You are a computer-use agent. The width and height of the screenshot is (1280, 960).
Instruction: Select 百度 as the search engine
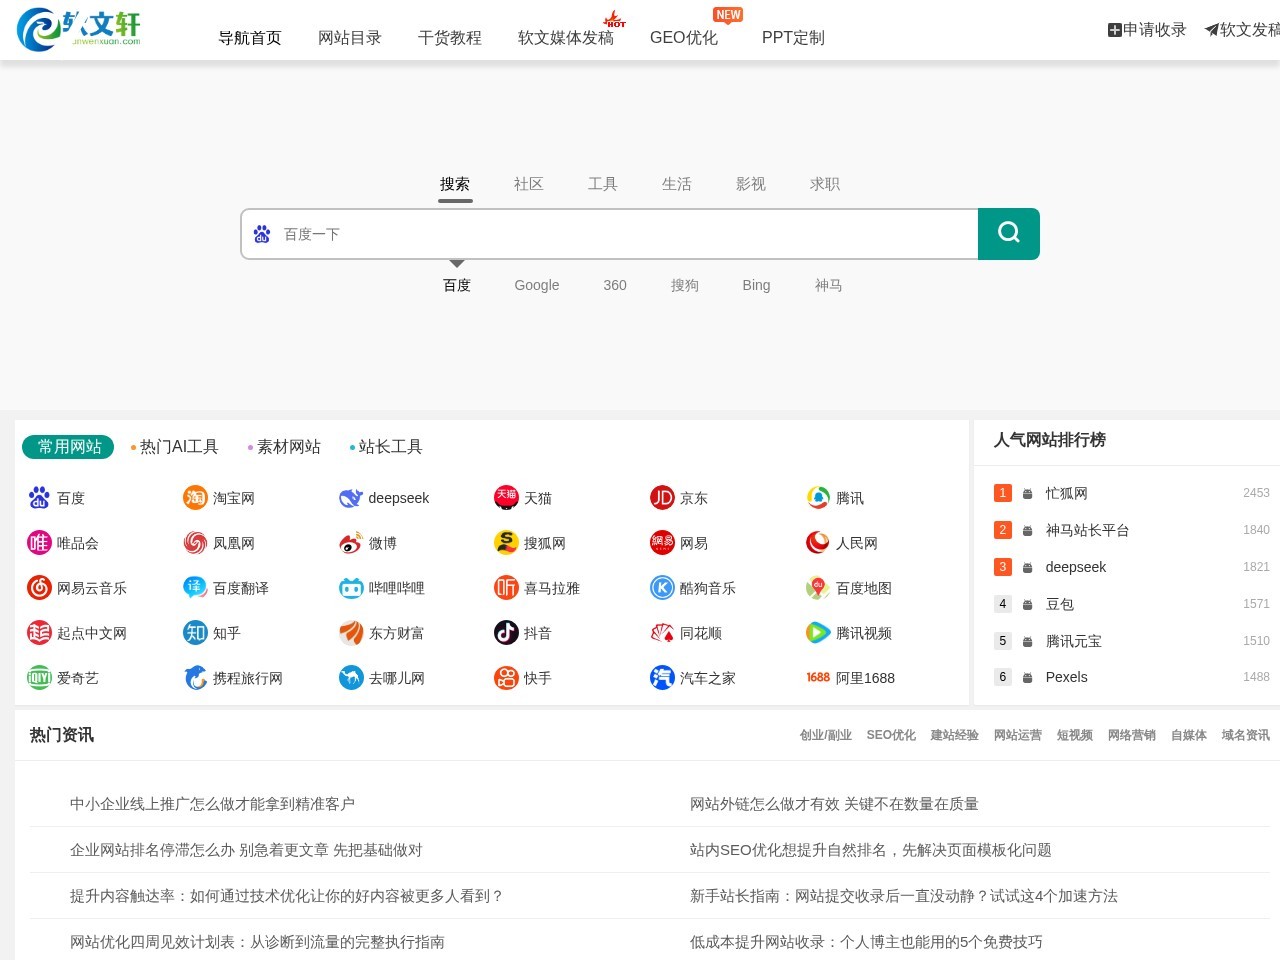pos(457,285)
